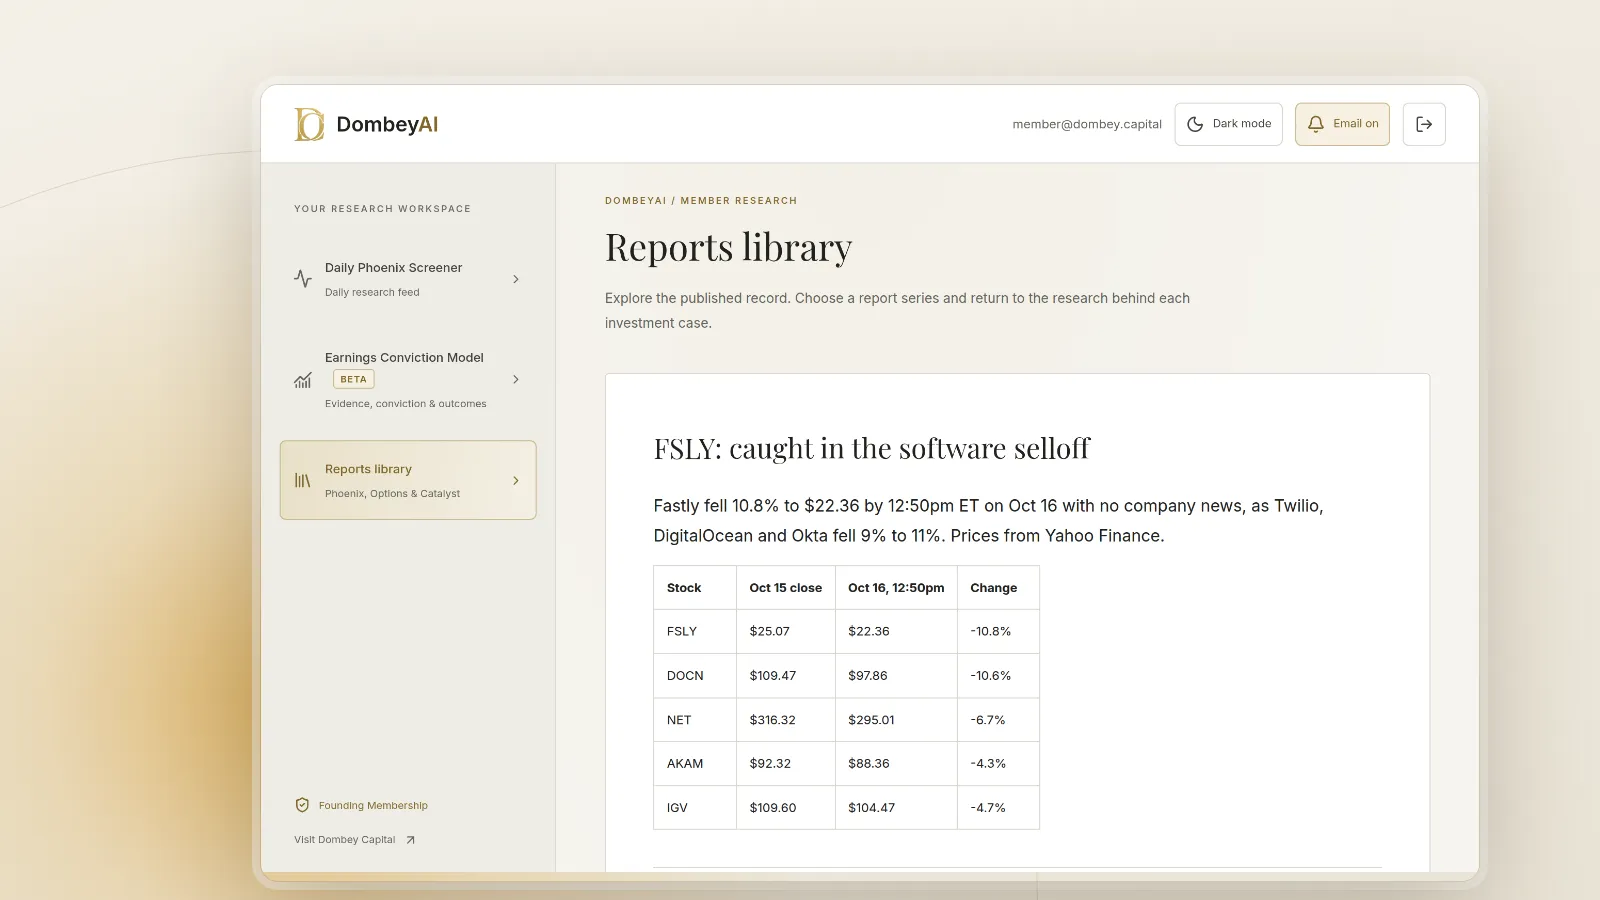Click the FSLY ticker cell
Image resolution: width=1600 pixels, height=900 pixels.
[x=695, y=632]
